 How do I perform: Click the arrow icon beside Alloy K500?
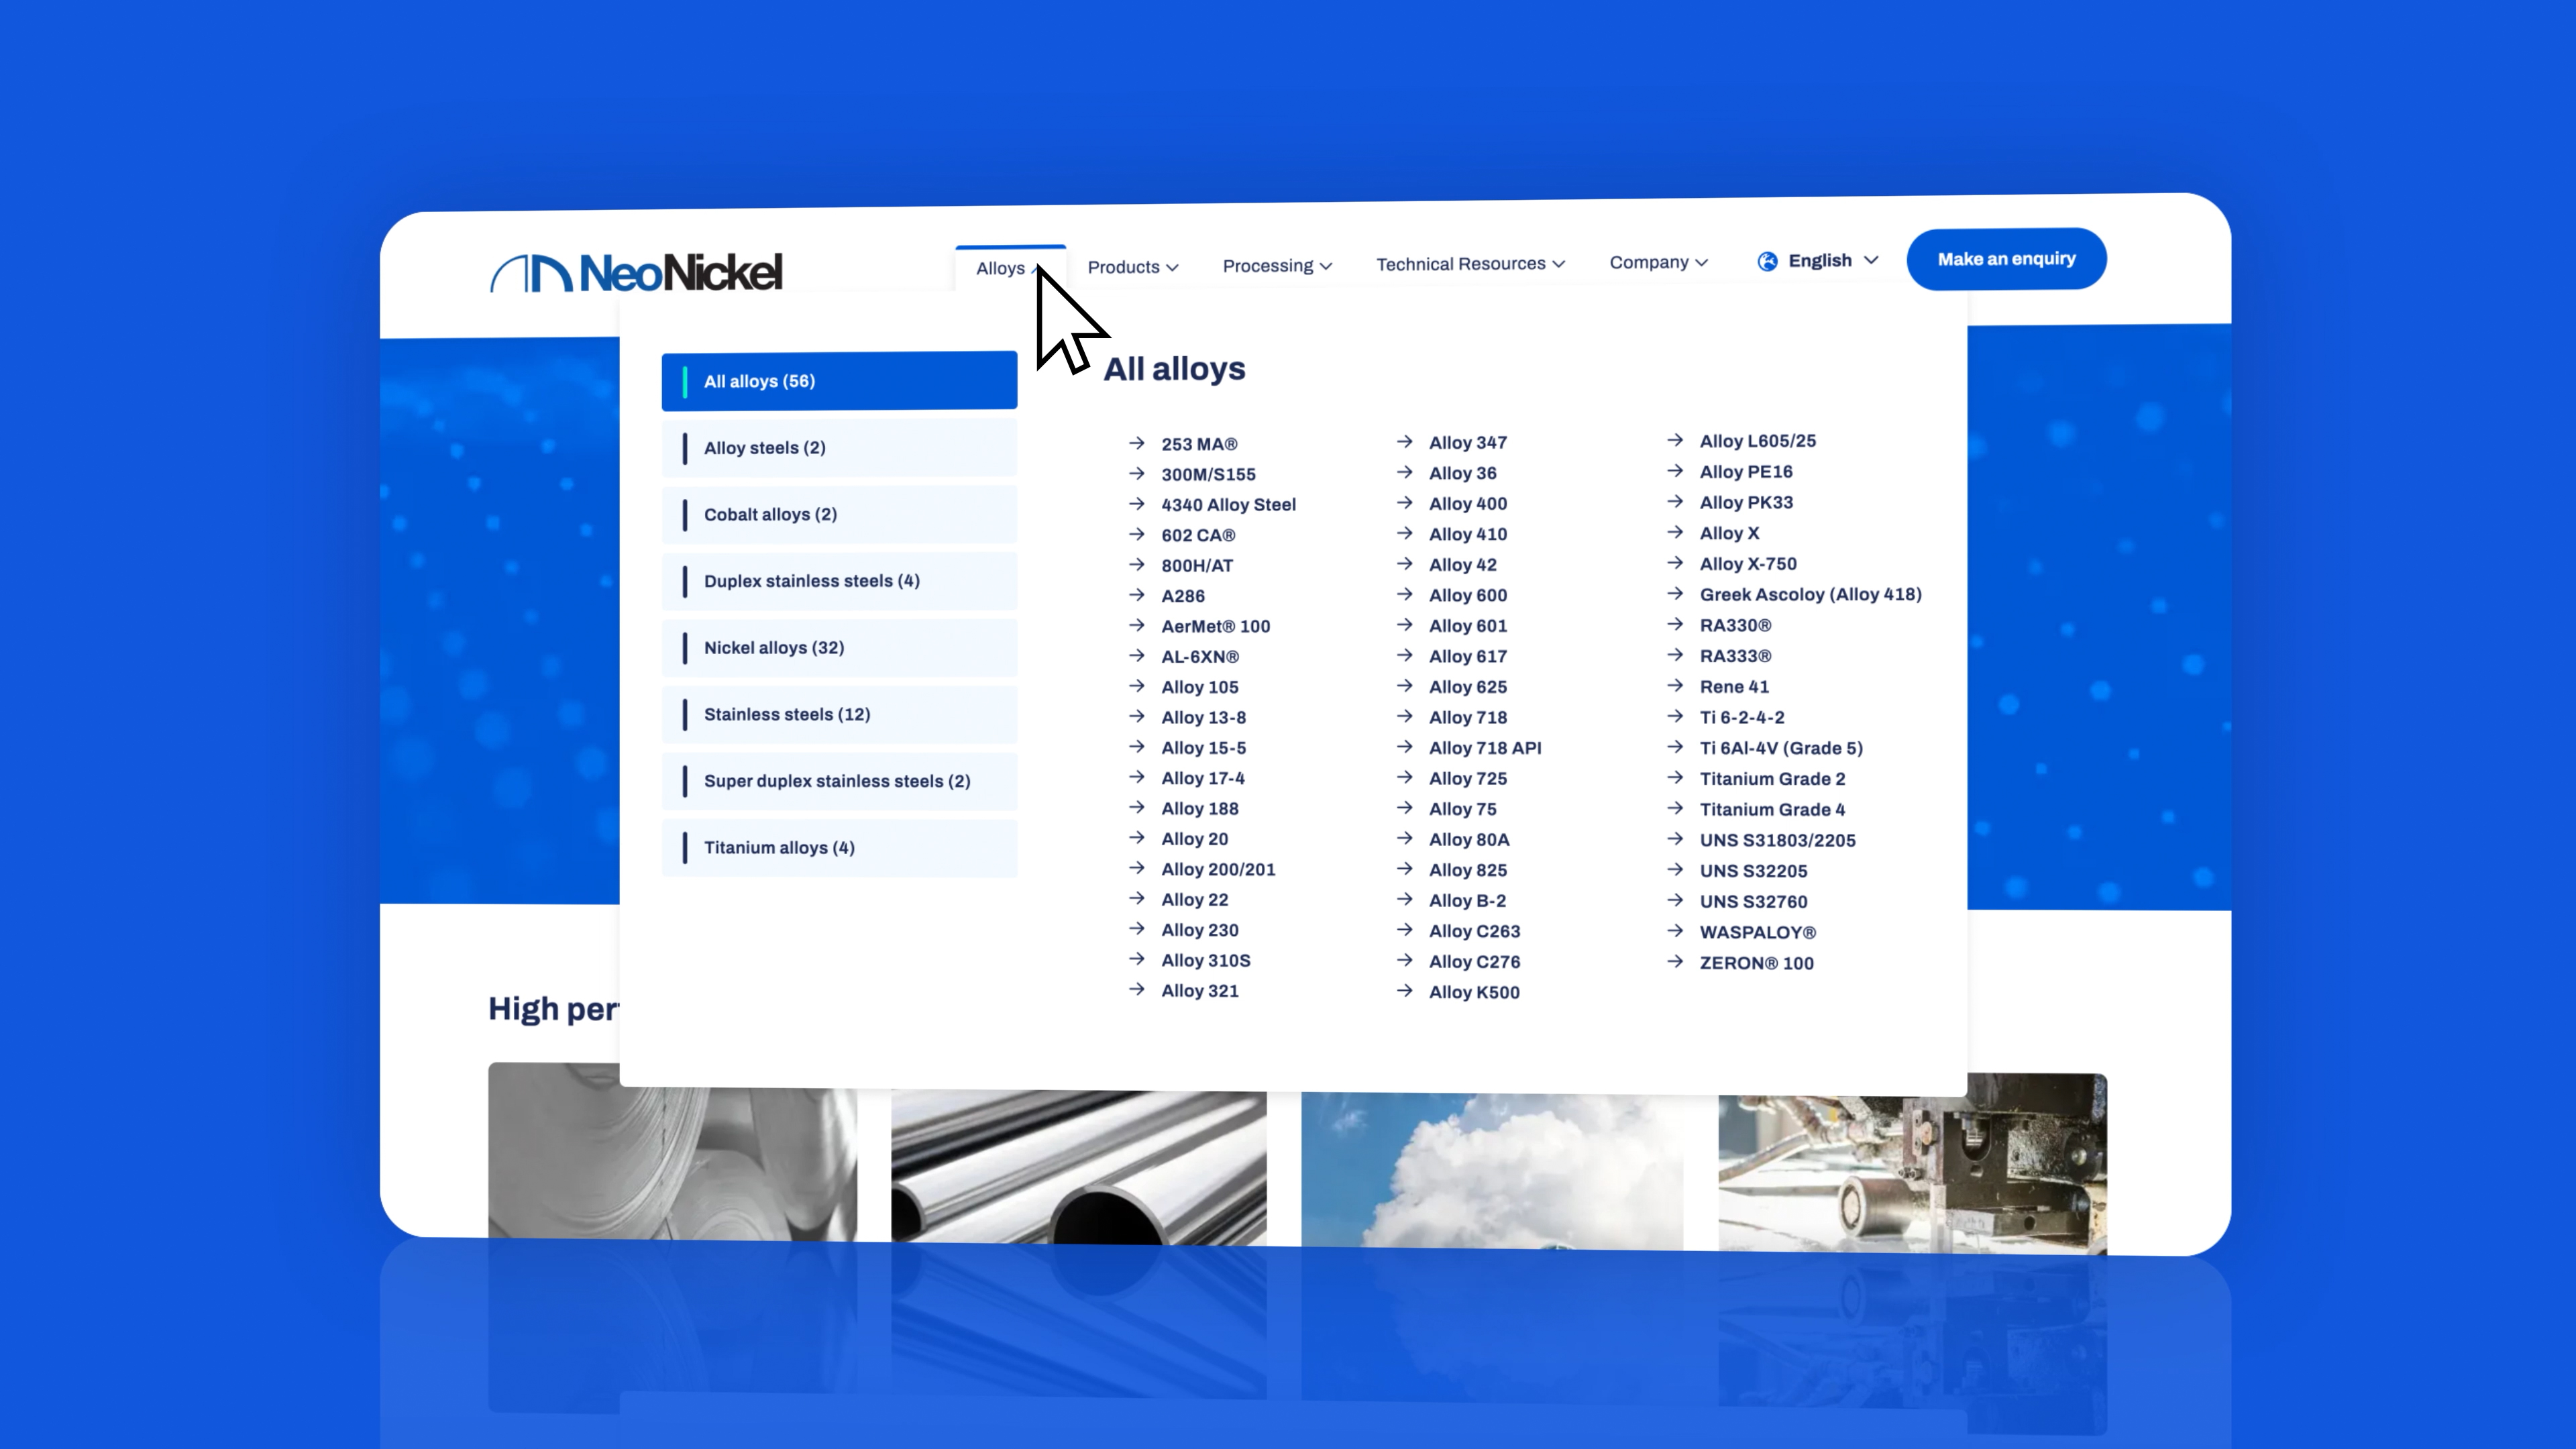(x=1404, y=991)
